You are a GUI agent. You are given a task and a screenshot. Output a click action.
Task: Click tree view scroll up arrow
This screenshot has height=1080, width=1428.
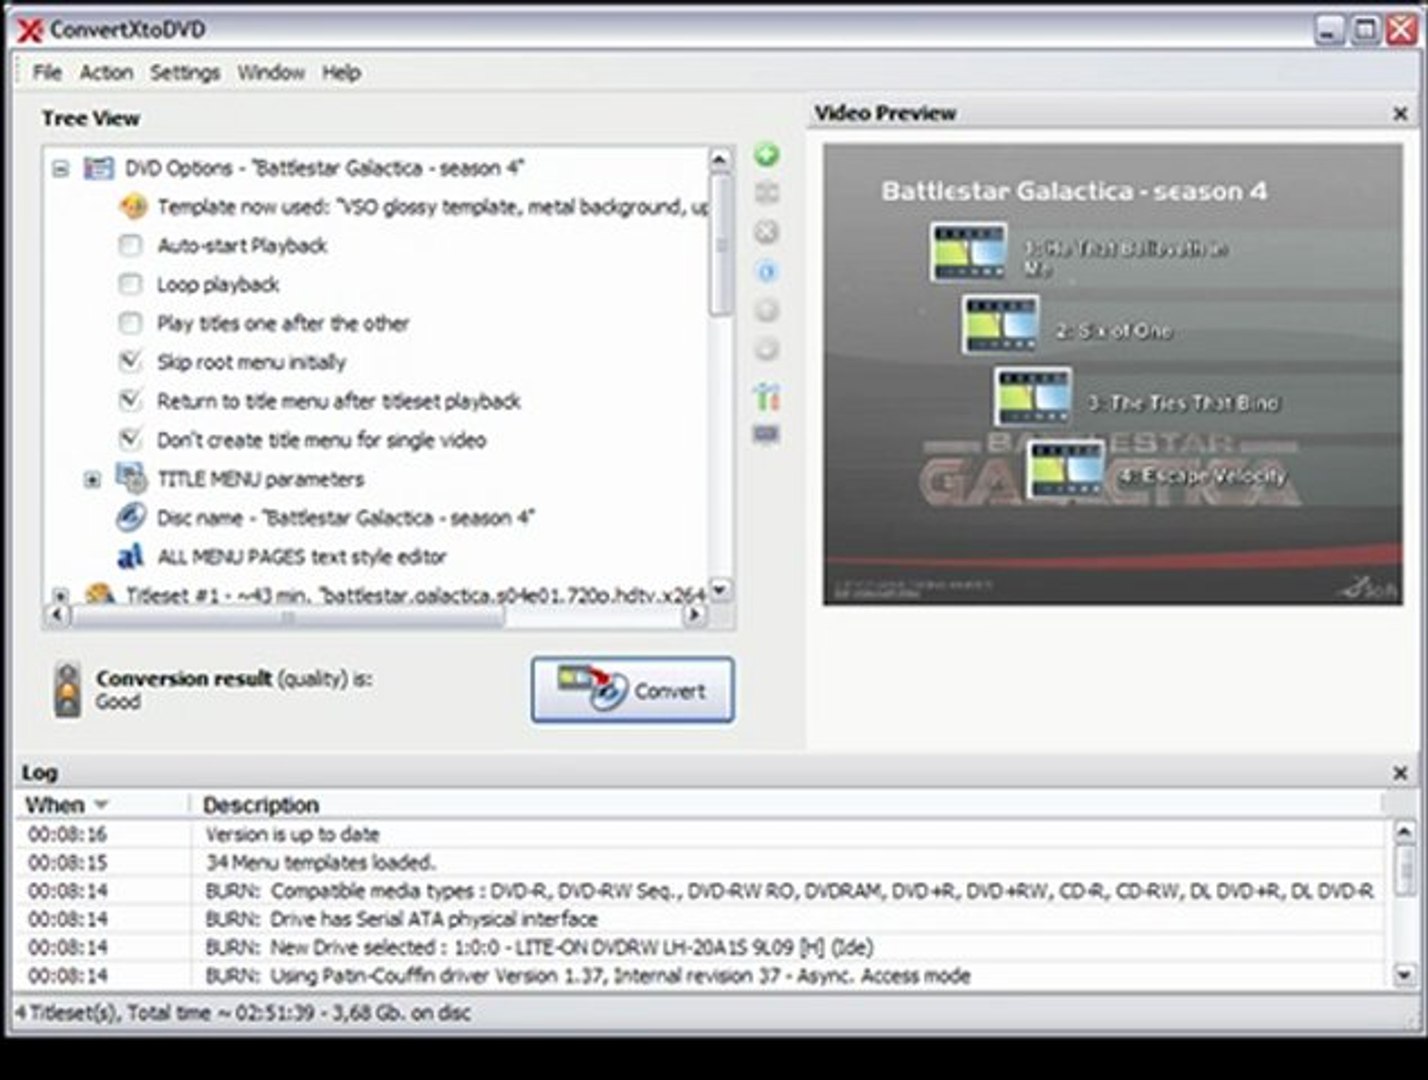click(x=720, y=160)
